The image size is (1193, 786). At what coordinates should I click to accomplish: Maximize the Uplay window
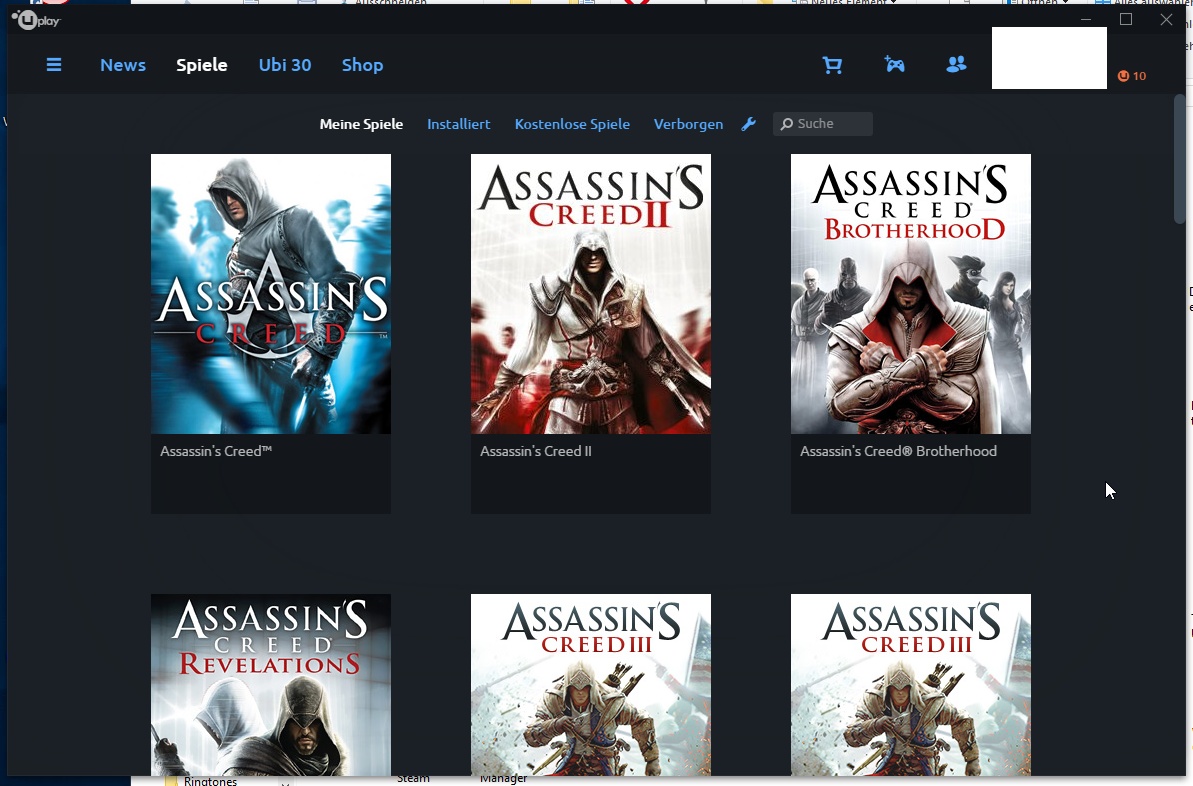[1126, 20]
